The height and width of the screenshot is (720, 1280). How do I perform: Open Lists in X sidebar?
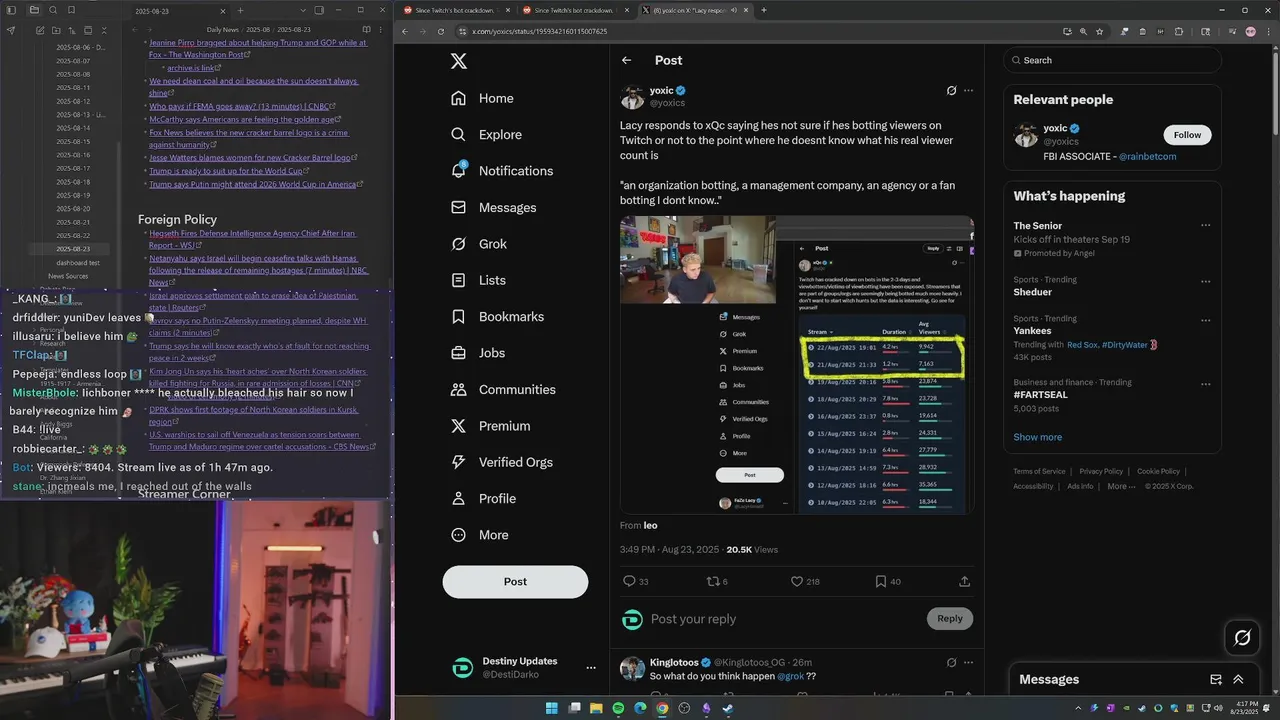478,280
